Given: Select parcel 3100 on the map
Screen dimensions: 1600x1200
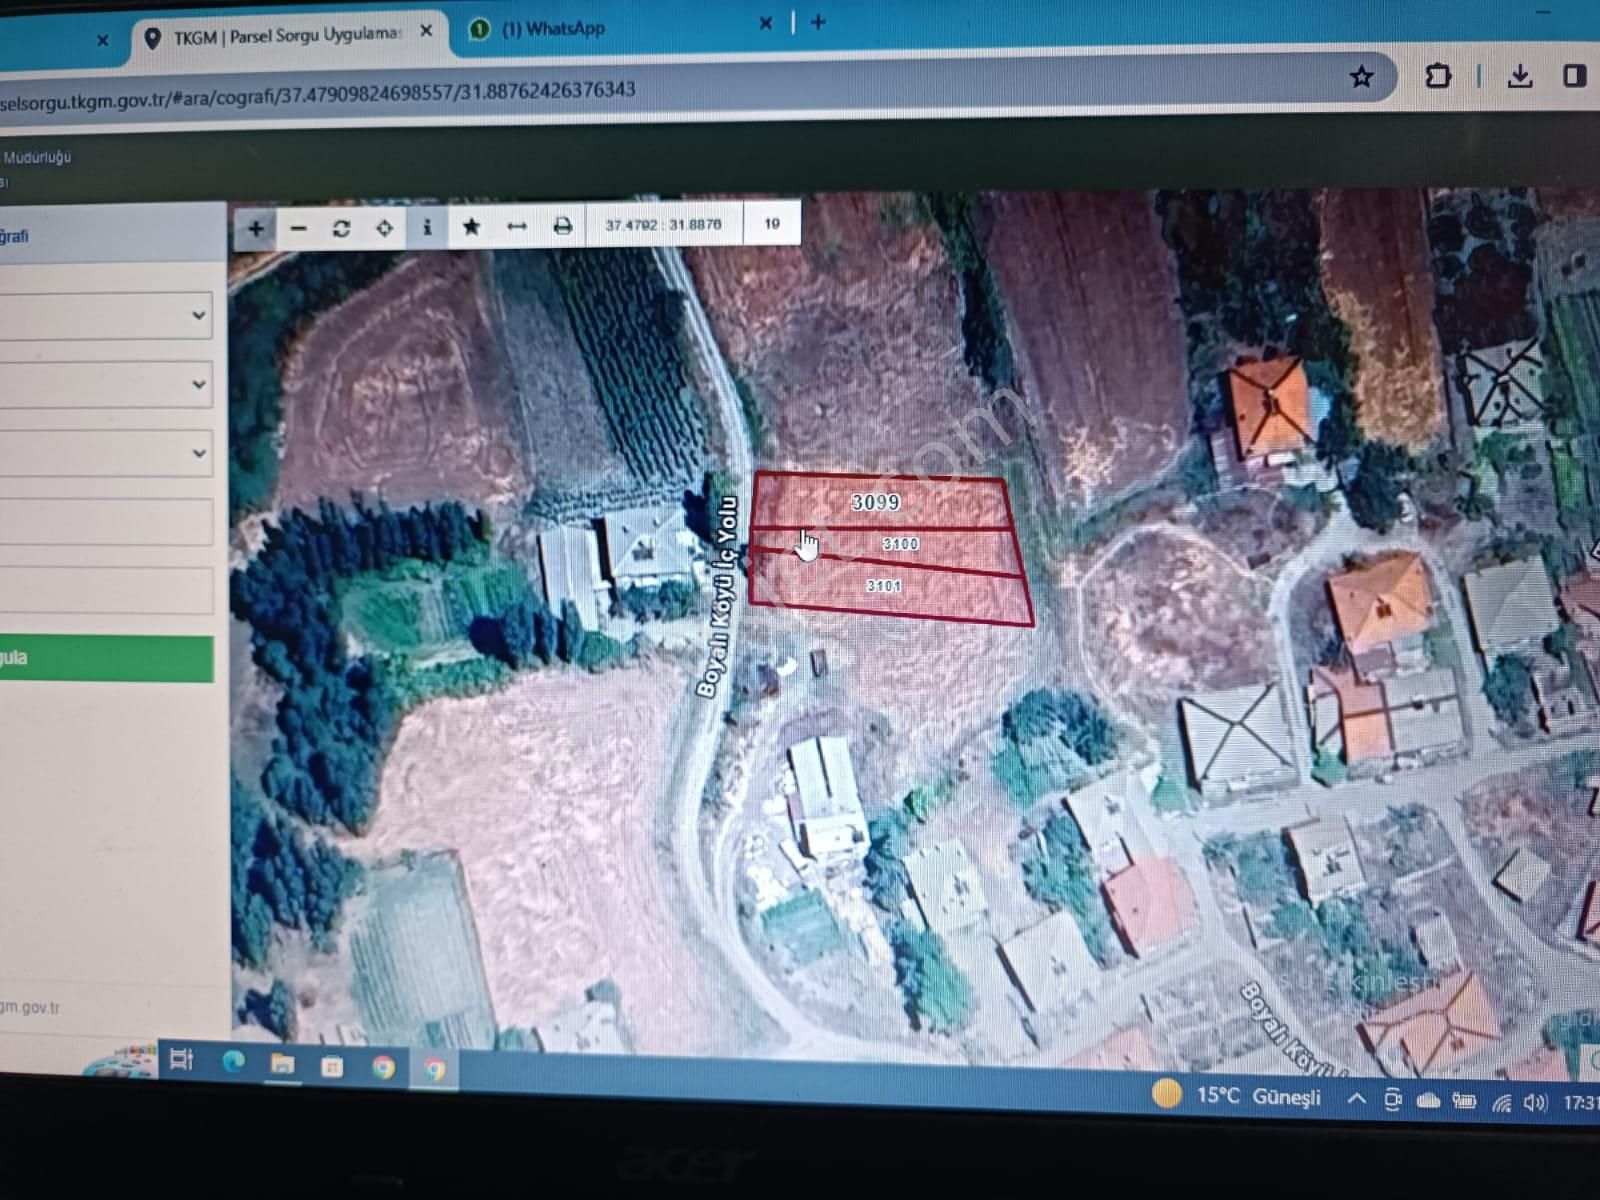Looking at the screenshot, I should point(900,544).
